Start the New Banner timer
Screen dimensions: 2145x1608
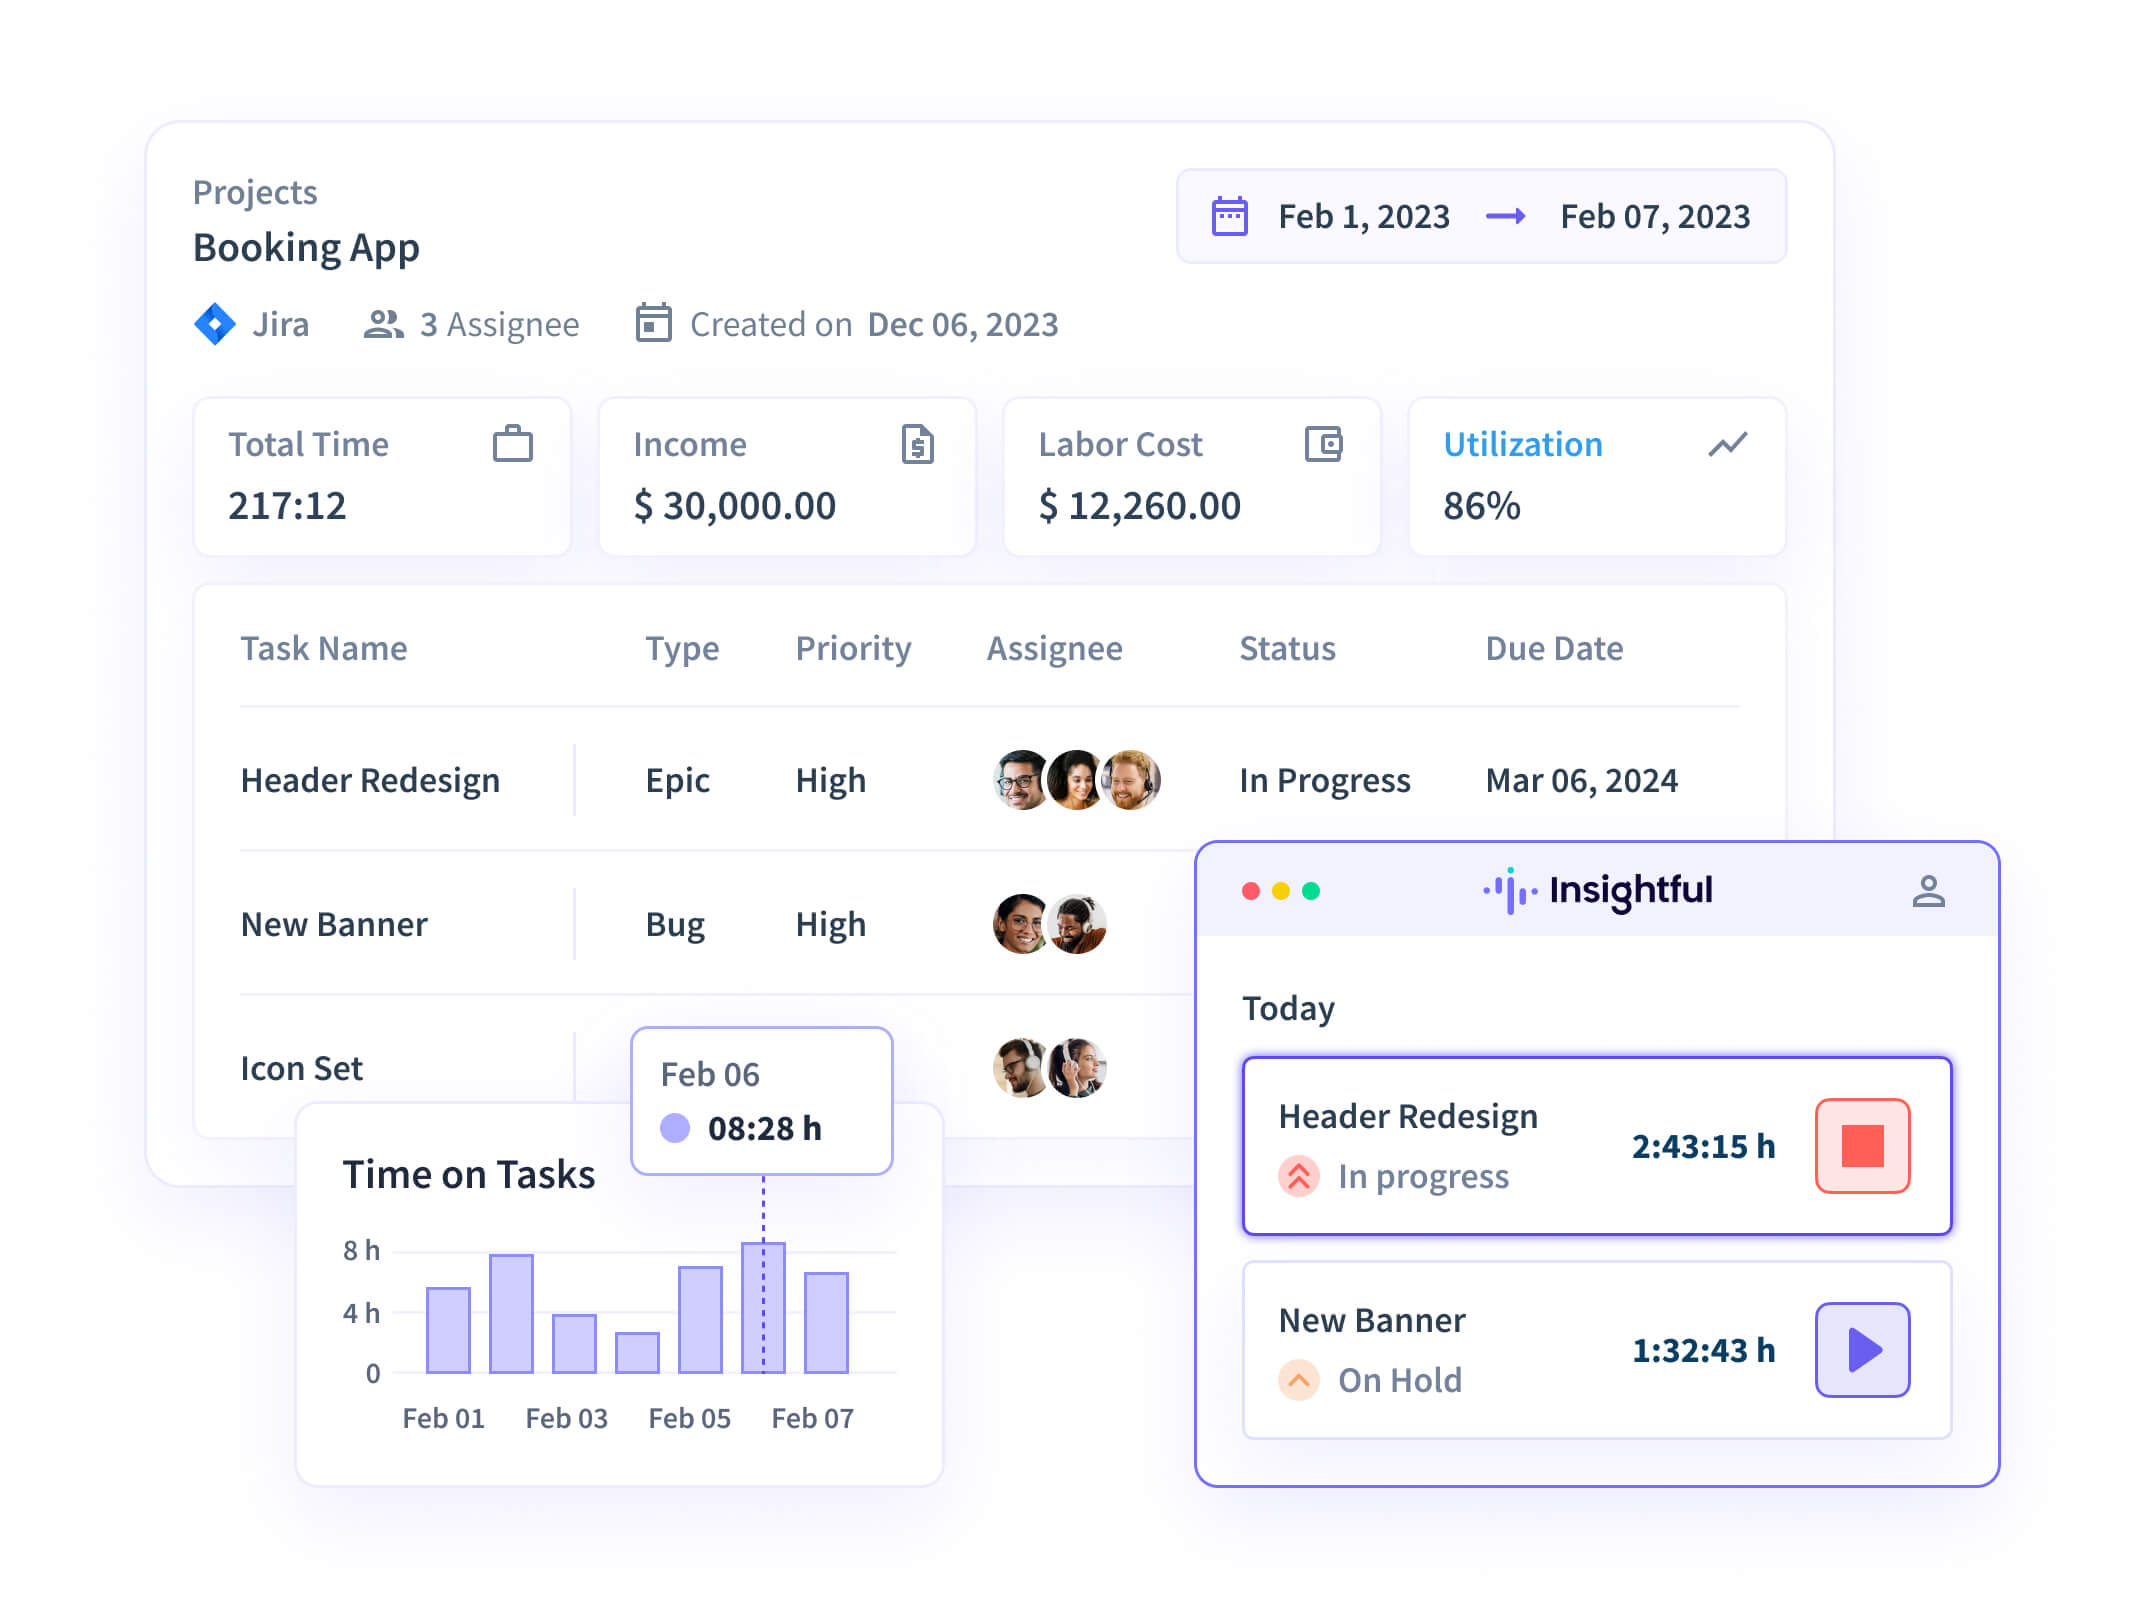pos(1862,1350)
